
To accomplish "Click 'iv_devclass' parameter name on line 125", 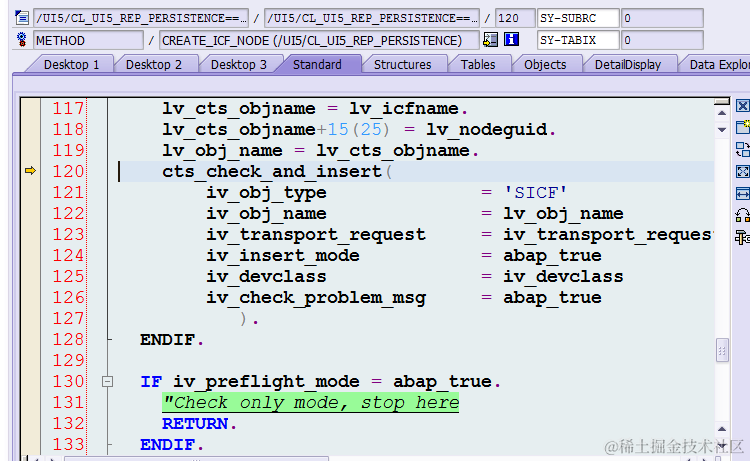I will (266, 277).
